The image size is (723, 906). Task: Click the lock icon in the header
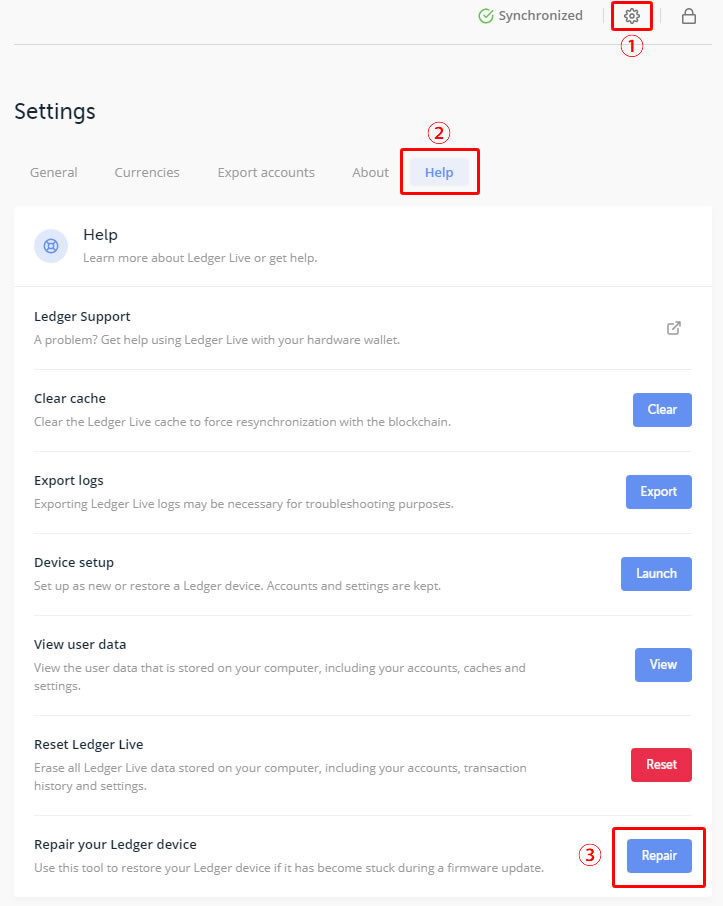688,16
